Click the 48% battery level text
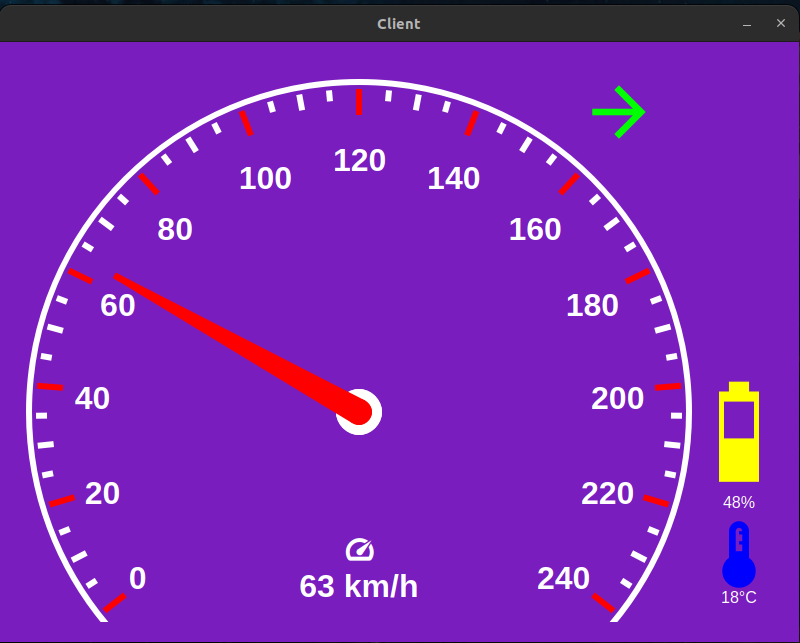 click(739, 502)
